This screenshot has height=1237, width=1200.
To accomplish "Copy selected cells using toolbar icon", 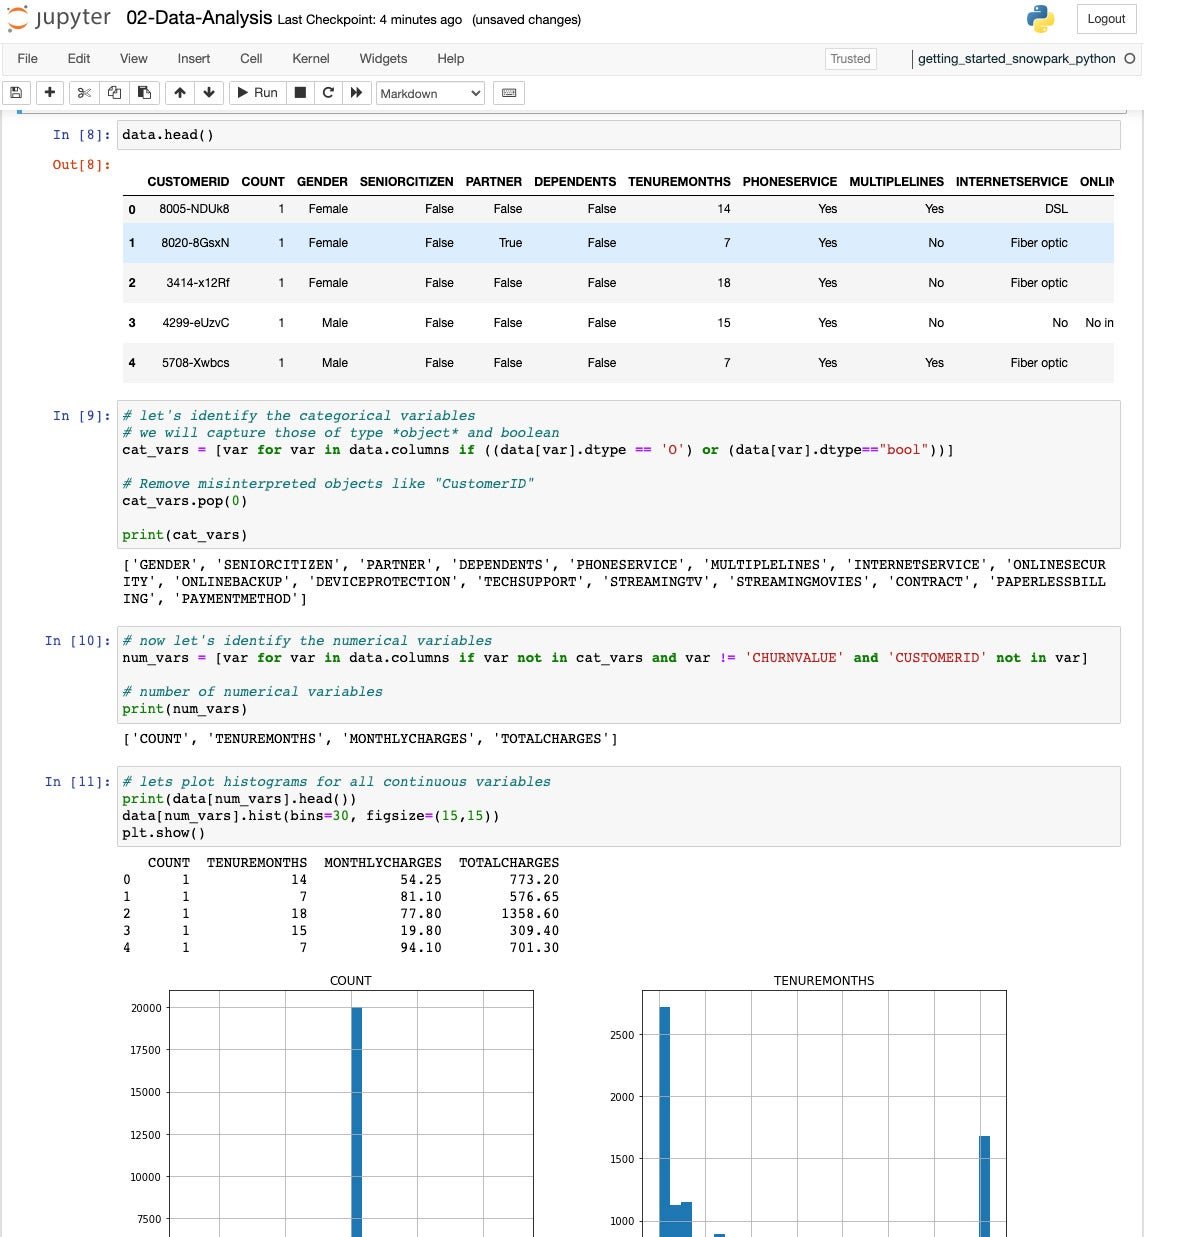I will pyautogui.click(x=114, y=93).
